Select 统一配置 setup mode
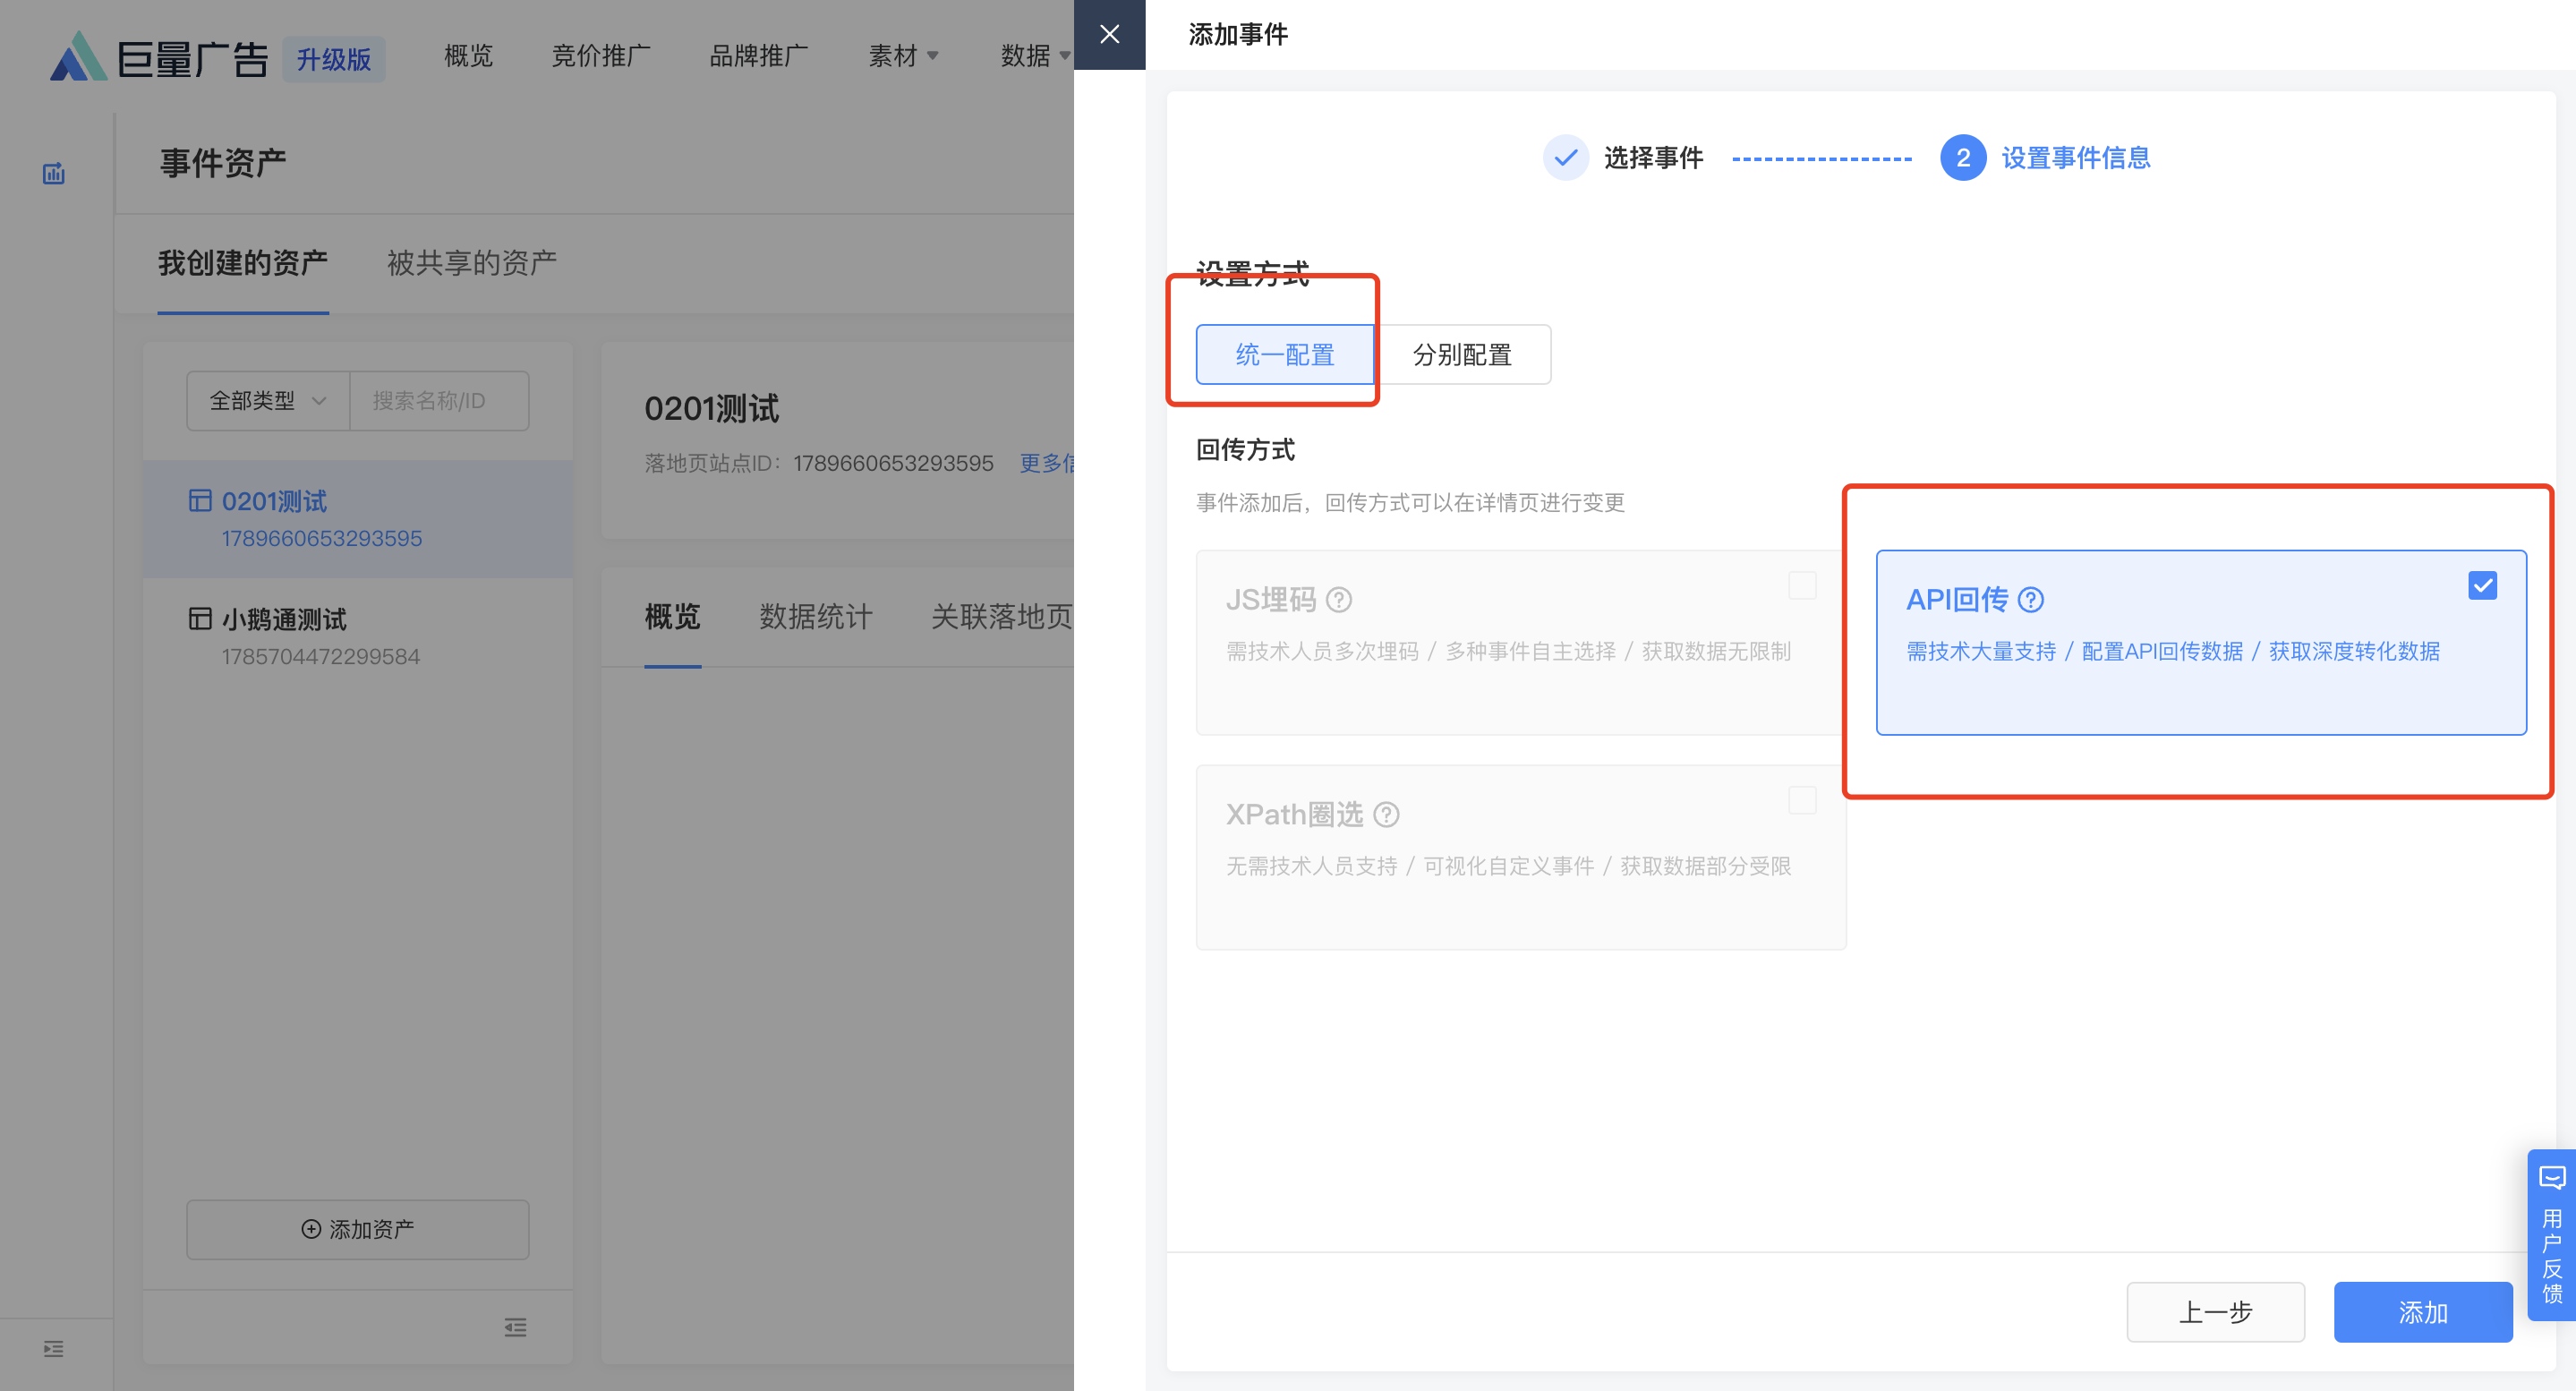This screenshot has height=1391, width=2576. pos(1285,354)
